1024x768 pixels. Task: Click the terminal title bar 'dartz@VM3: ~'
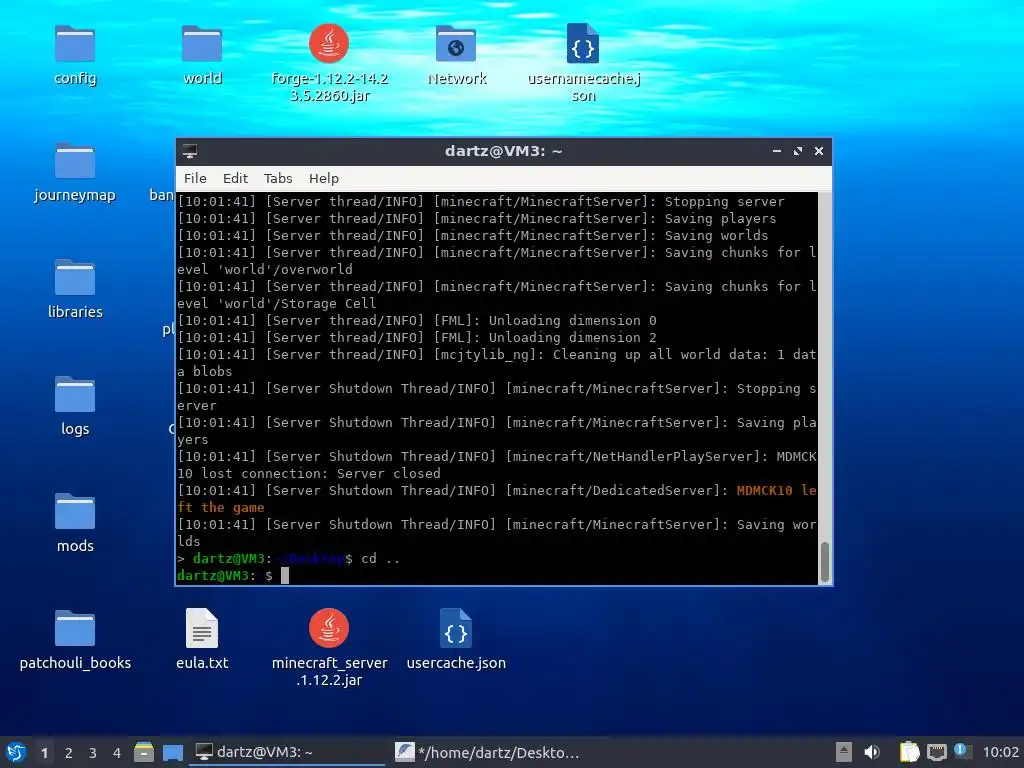[x=503, y=151]
